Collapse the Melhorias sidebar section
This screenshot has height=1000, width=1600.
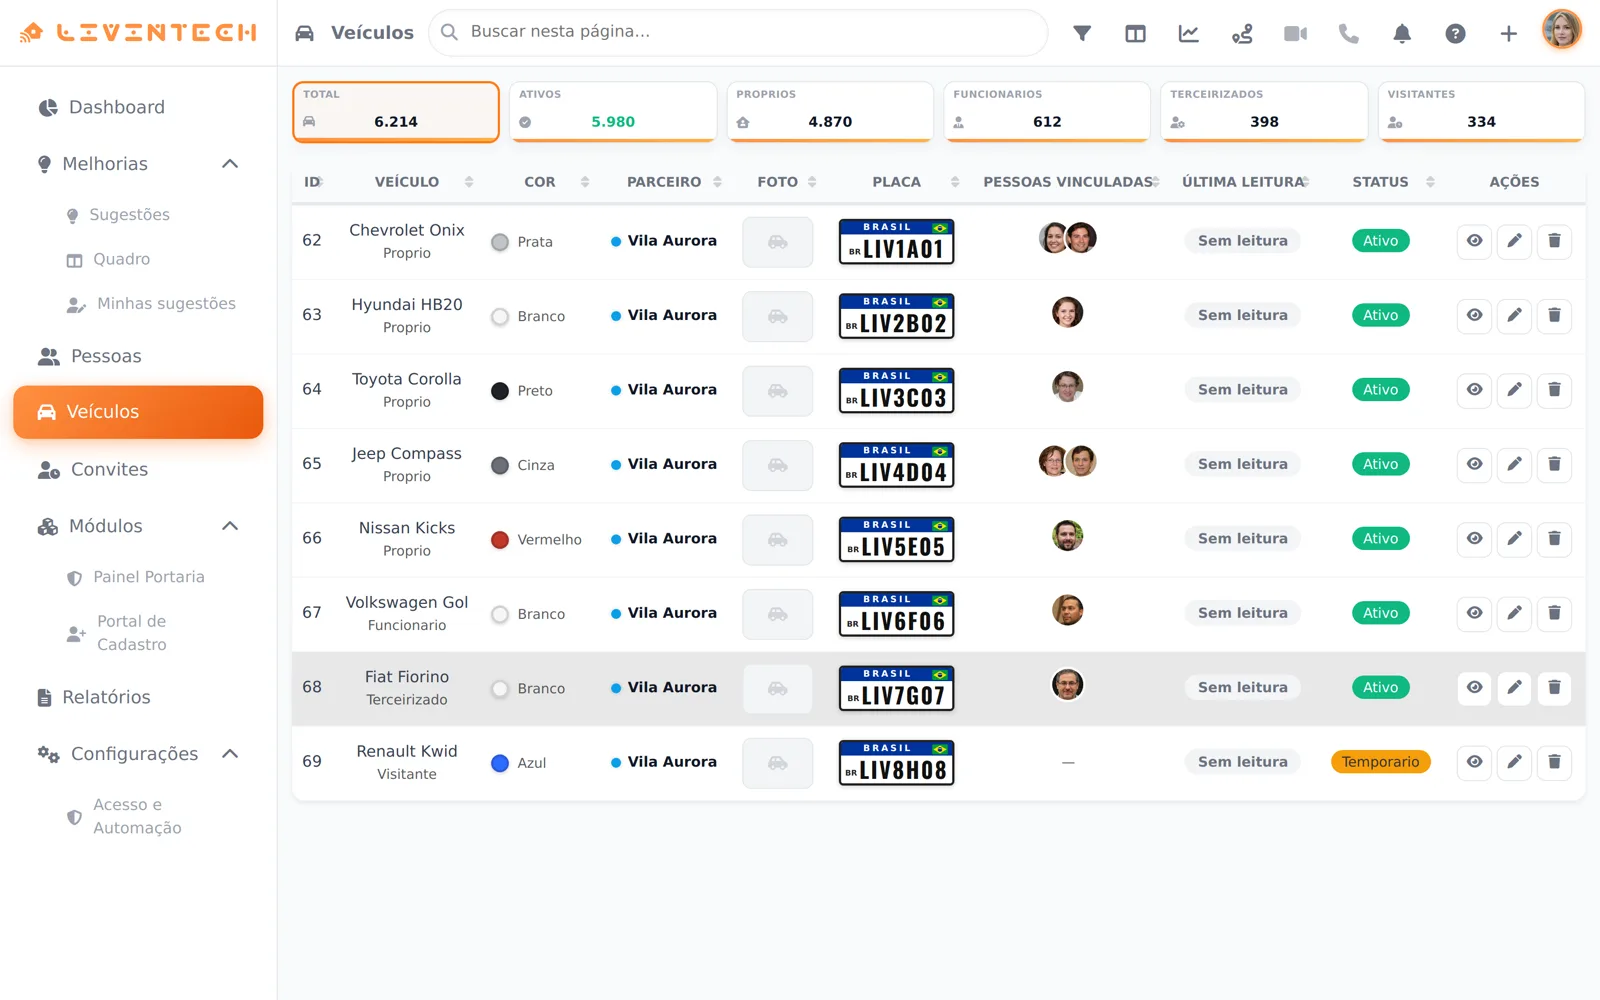point(230,164)
